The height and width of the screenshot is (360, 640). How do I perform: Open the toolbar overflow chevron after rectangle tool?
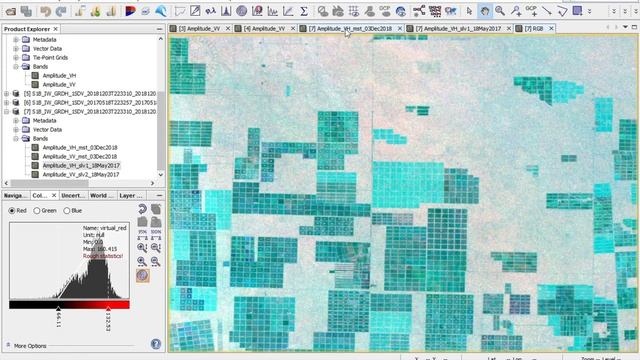pos(589,11)
